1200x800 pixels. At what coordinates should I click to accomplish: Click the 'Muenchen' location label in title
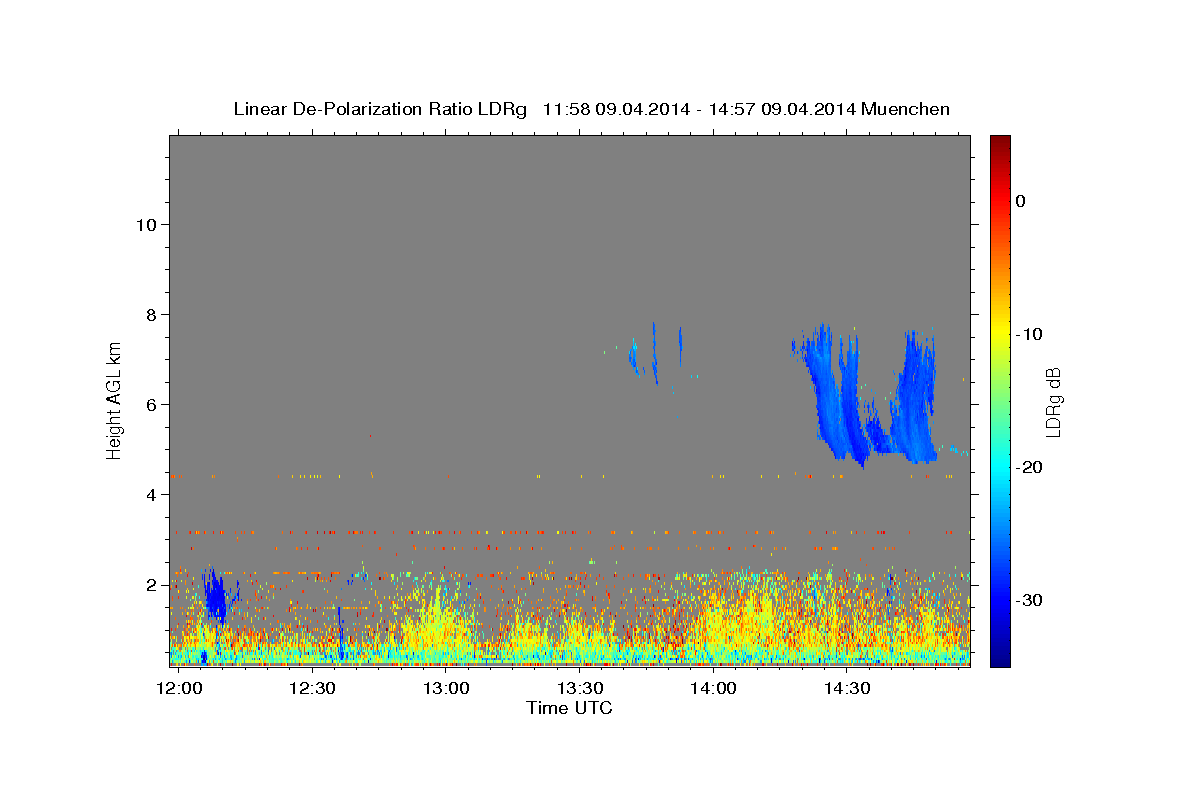[906, 109]
